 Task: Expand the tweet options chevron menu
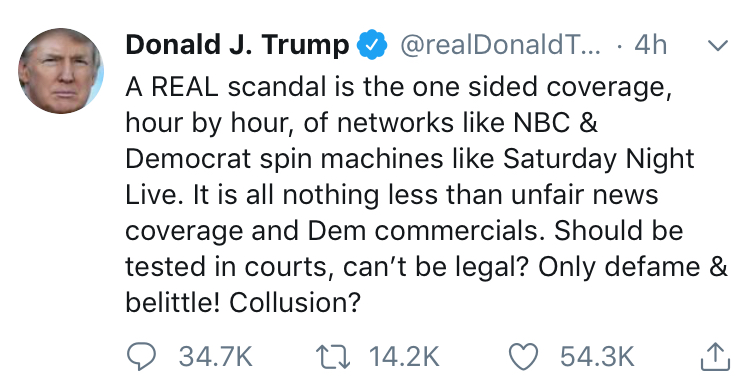click(x=717, y=45)
